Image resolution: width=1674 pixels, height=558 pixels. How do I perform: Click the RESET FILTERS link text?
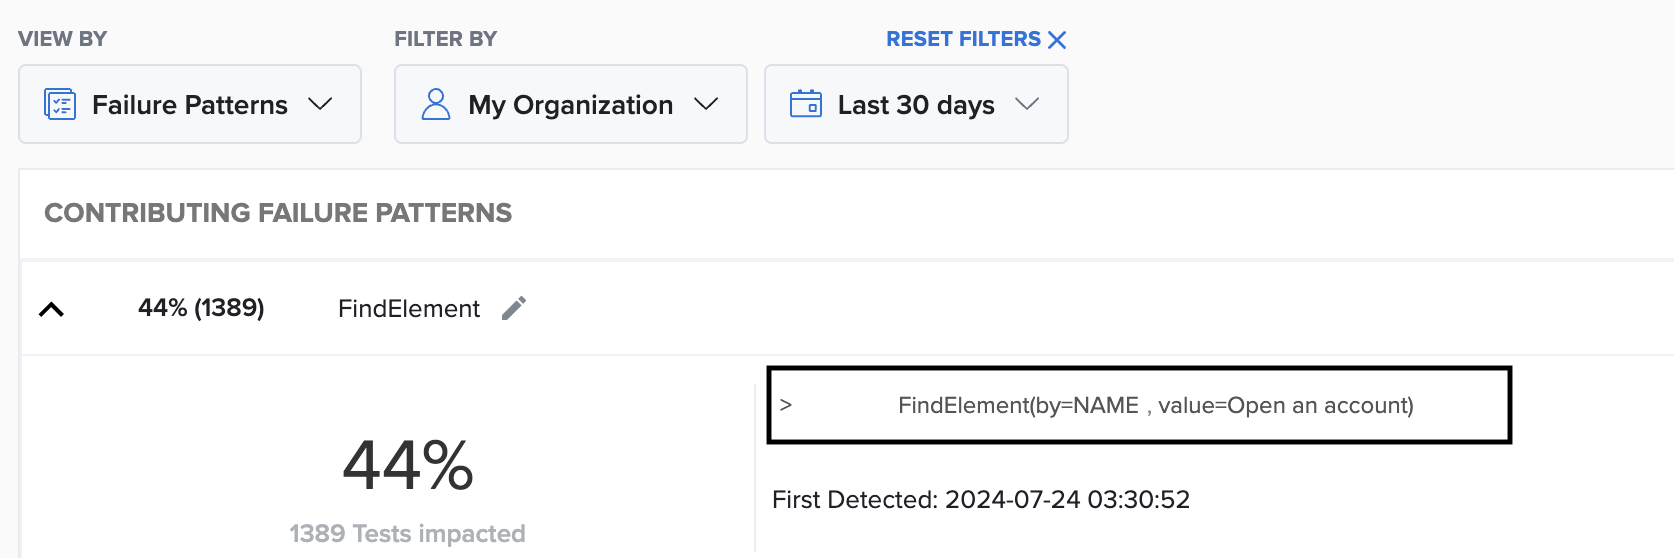963,39
